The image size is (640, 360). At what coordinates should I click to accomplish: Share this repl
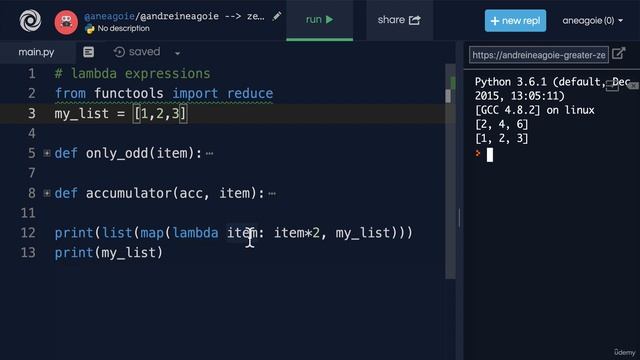pyautogui.click(x=399, y=20)
